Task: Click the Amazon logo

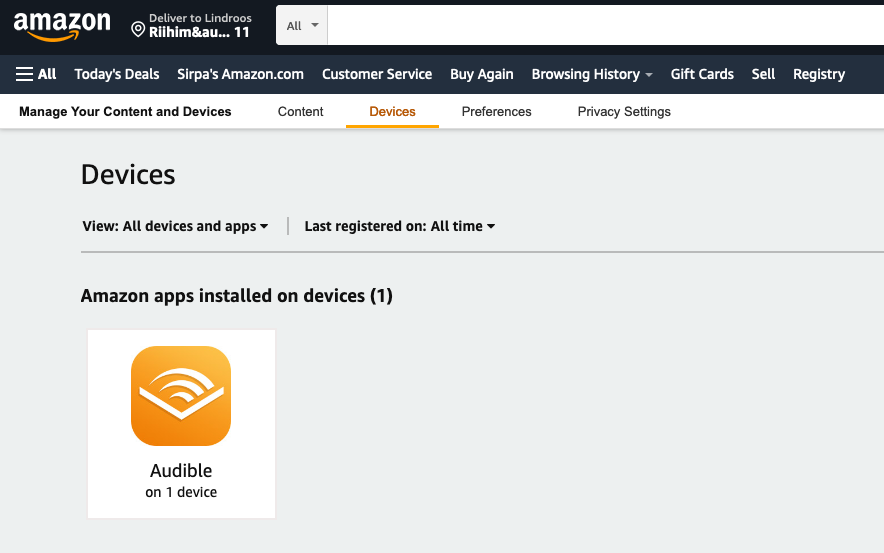Action: click(62, 26)
